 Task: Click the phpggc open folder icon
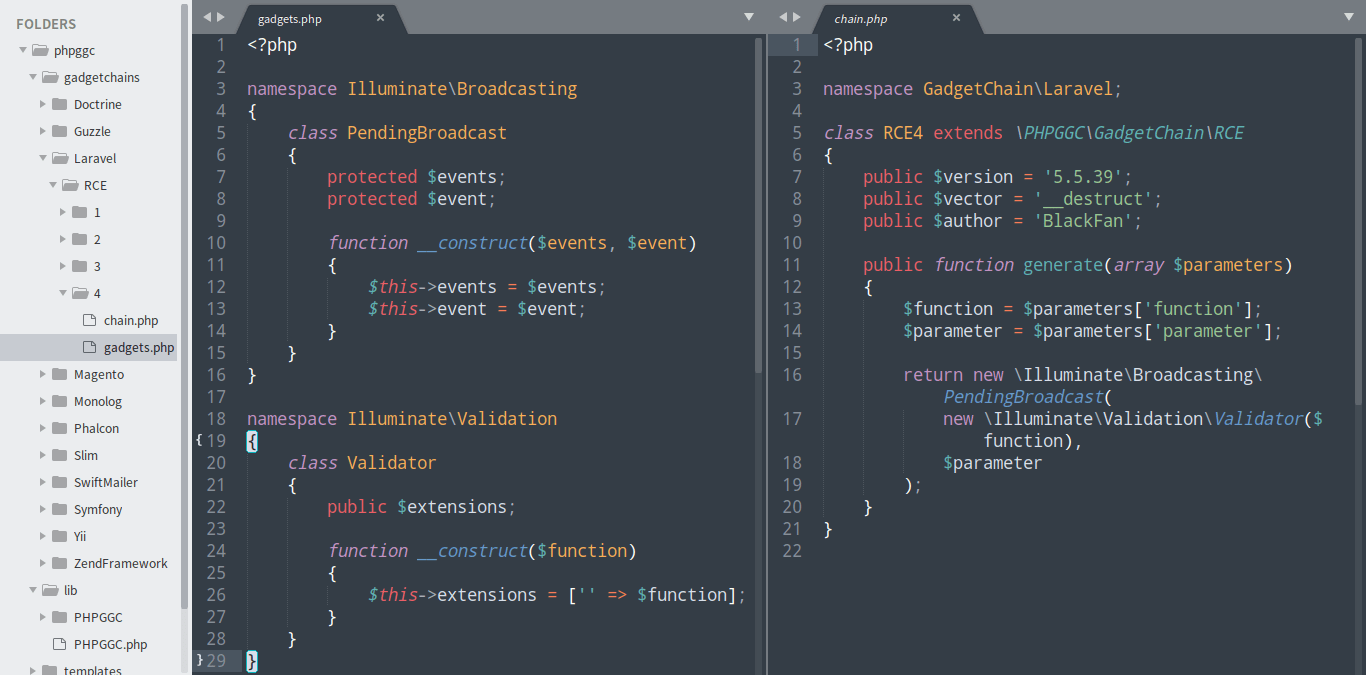39,50
